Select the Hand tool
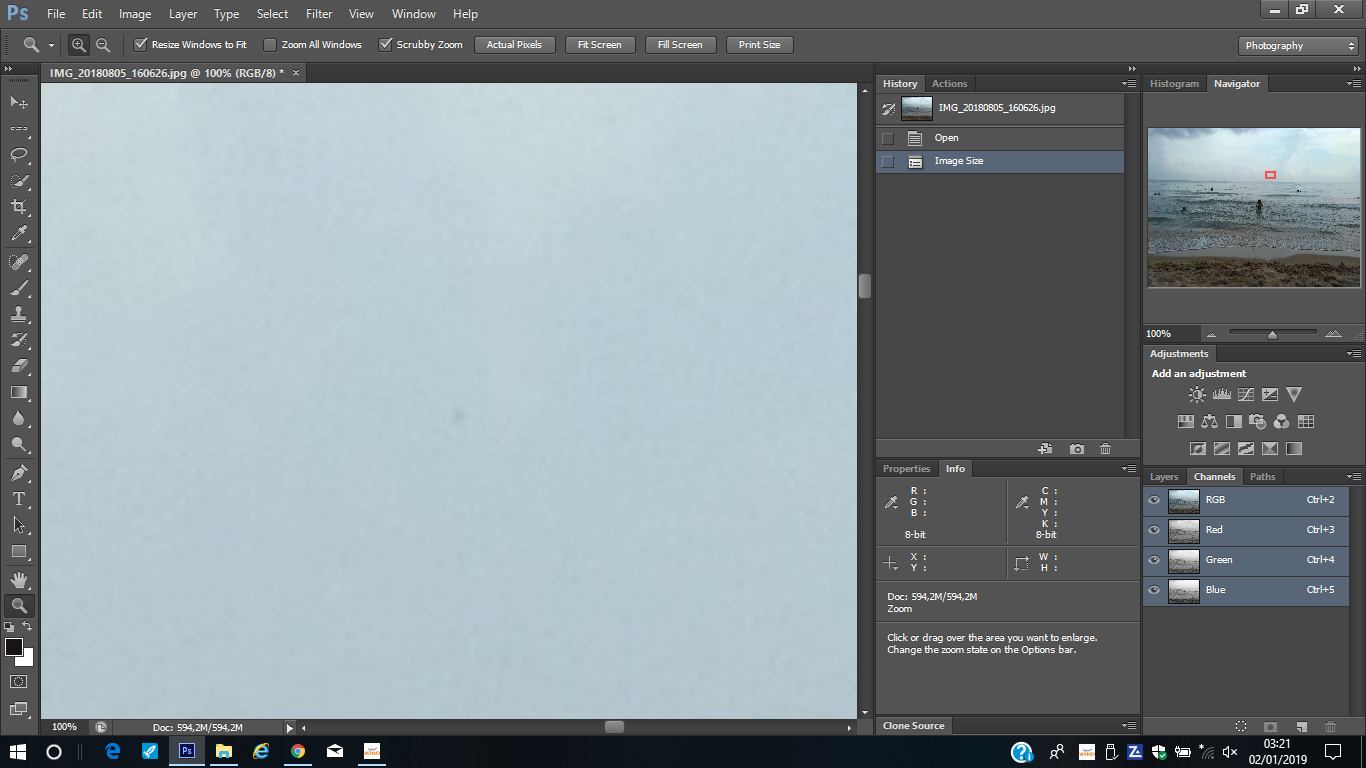 (x=18, y=579)
